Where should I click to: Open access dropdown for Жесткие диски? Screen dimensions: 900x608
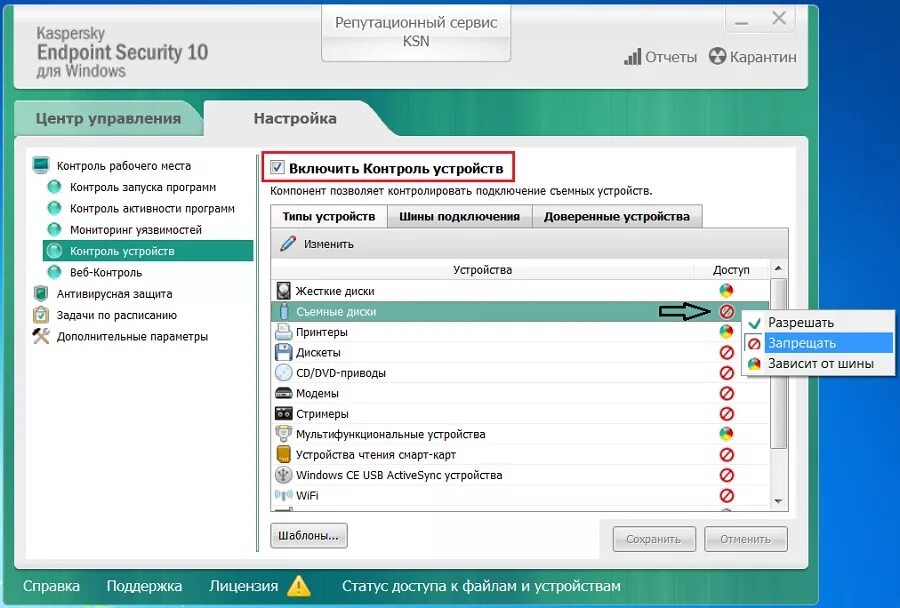coord(726,291)
